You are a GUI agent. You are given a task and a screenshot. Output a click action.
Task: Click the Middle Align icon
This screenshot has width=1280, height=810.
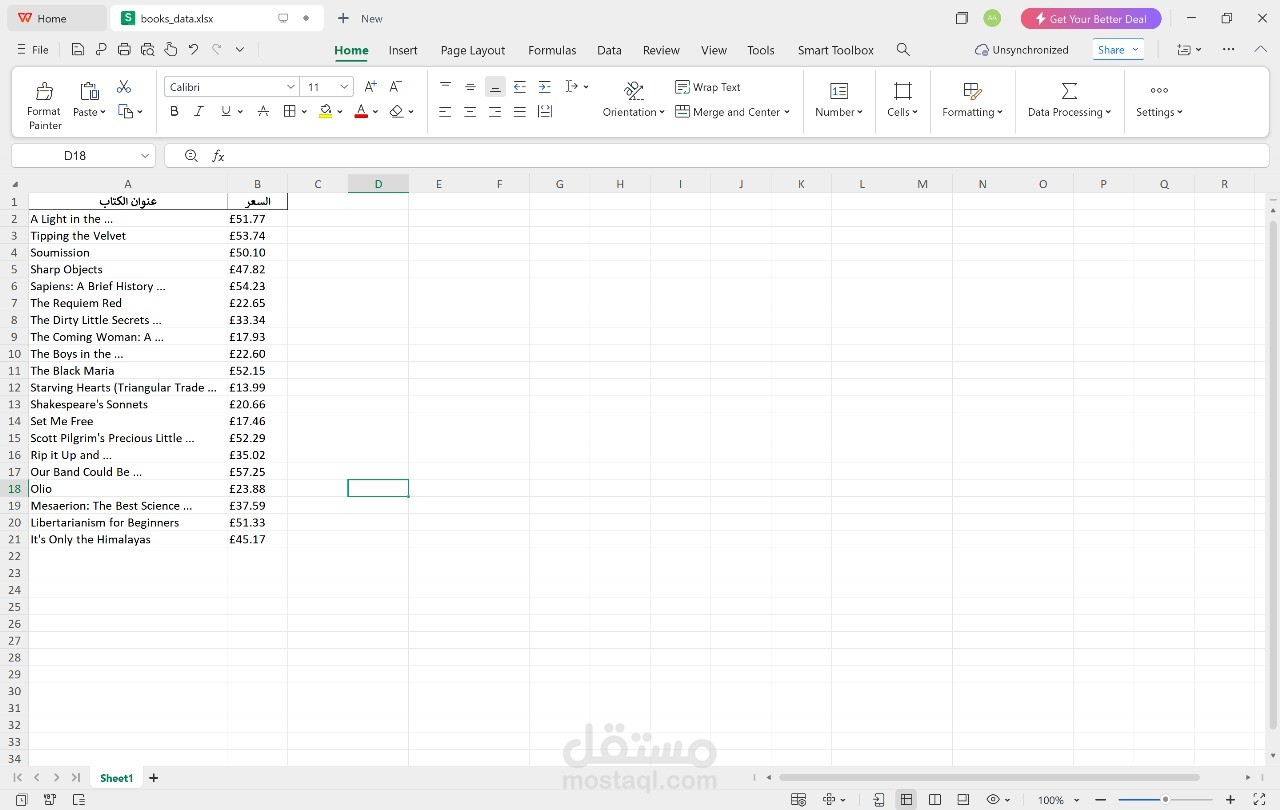[x=470, y=87]
